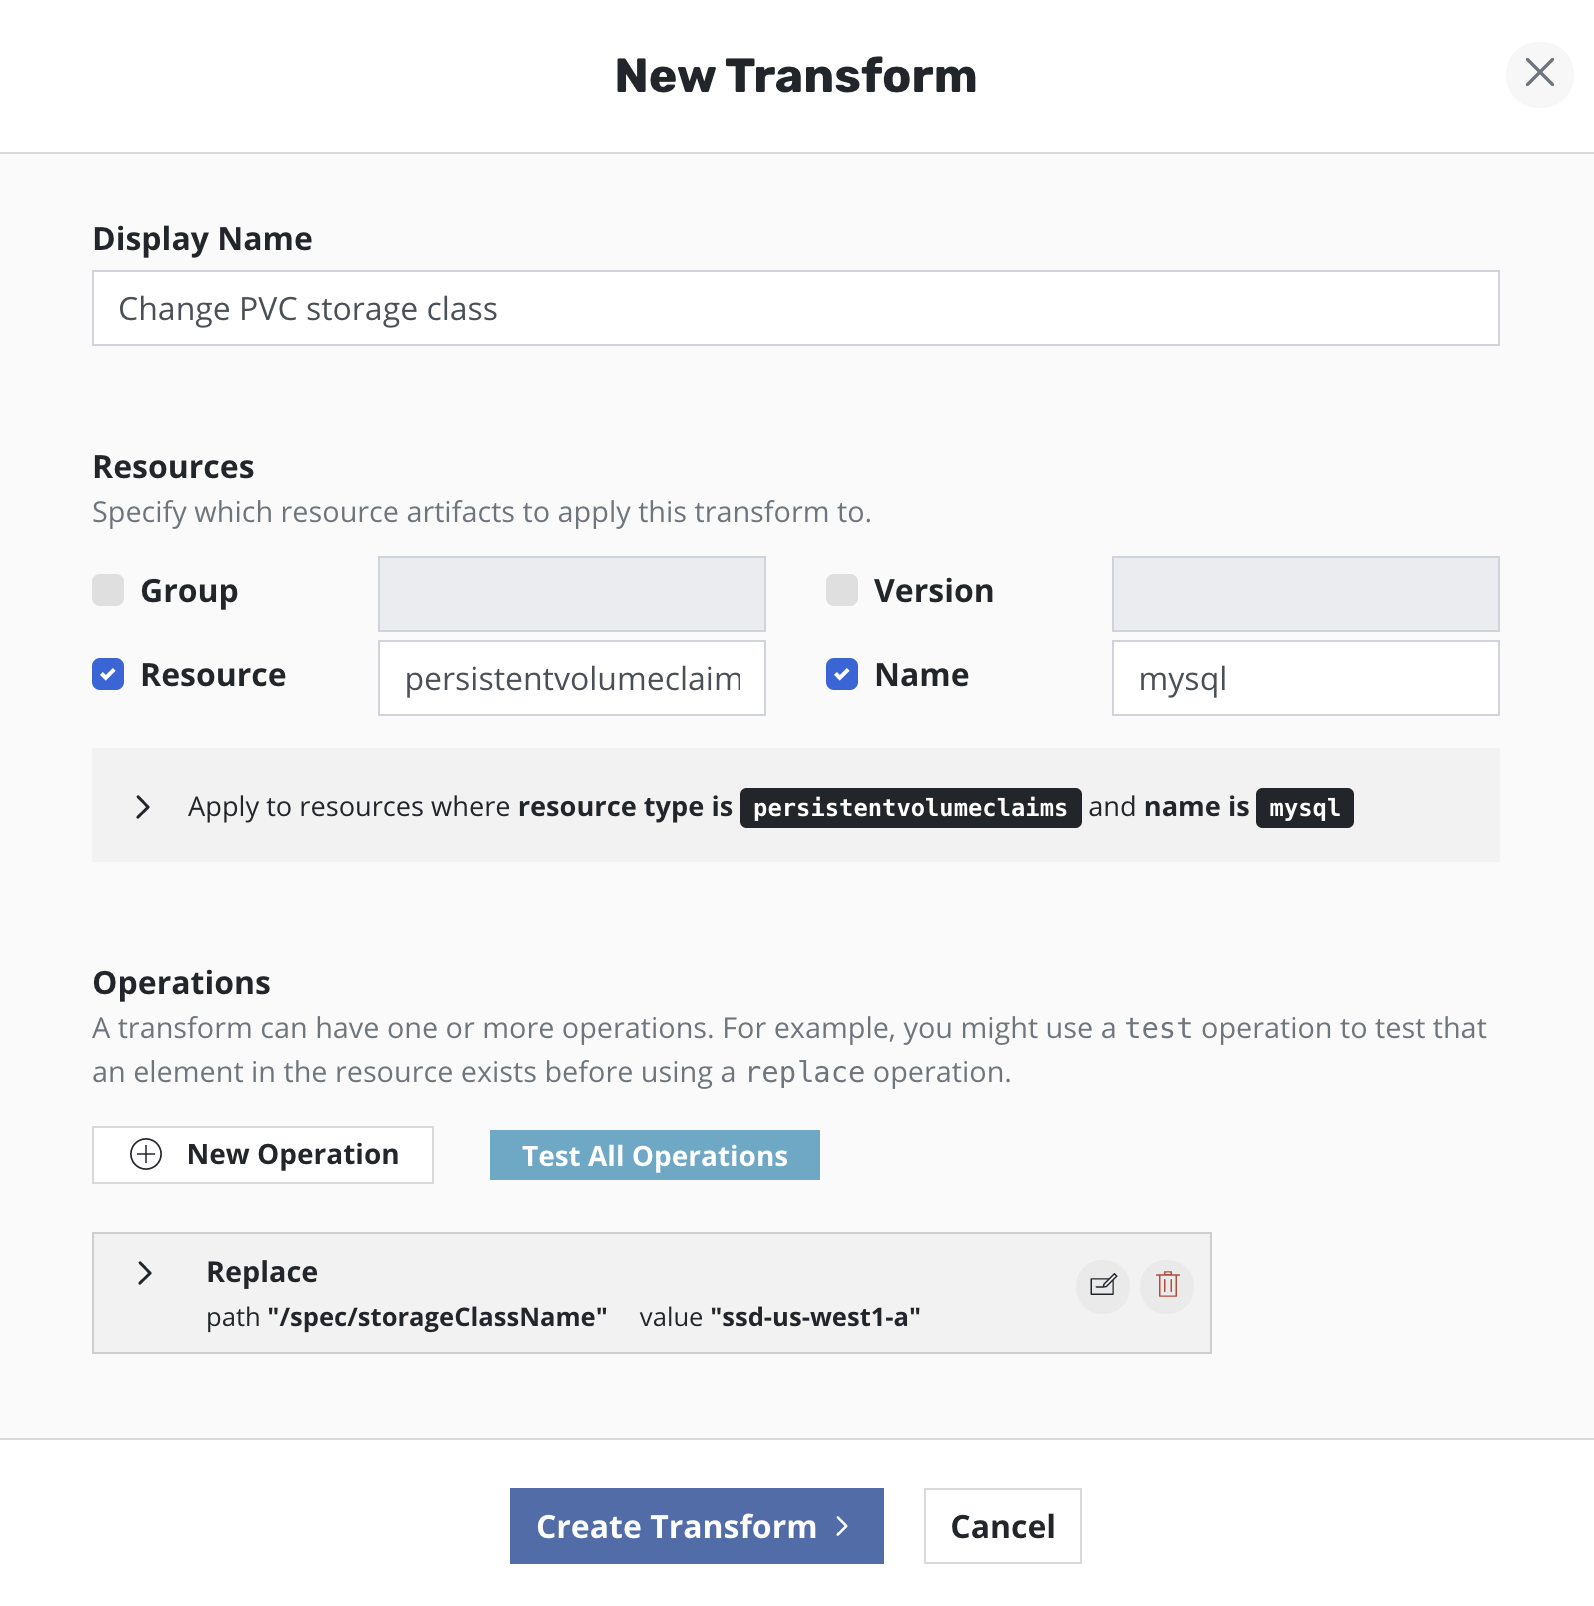Screen dimensions: 1594x1606
Task: Expand the resource filter summary row
Action: point(143,807)
